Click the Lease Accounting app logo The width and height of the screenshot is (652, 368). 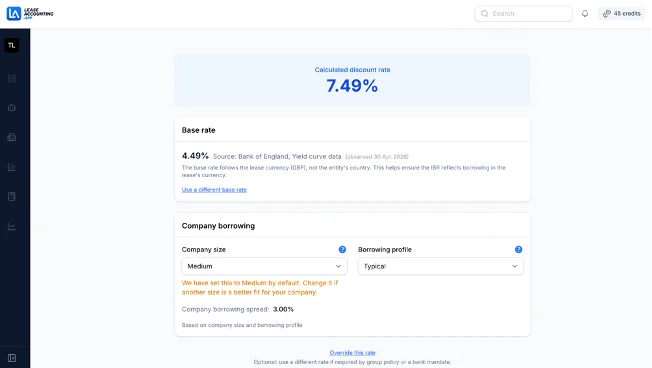pos(30,14)
